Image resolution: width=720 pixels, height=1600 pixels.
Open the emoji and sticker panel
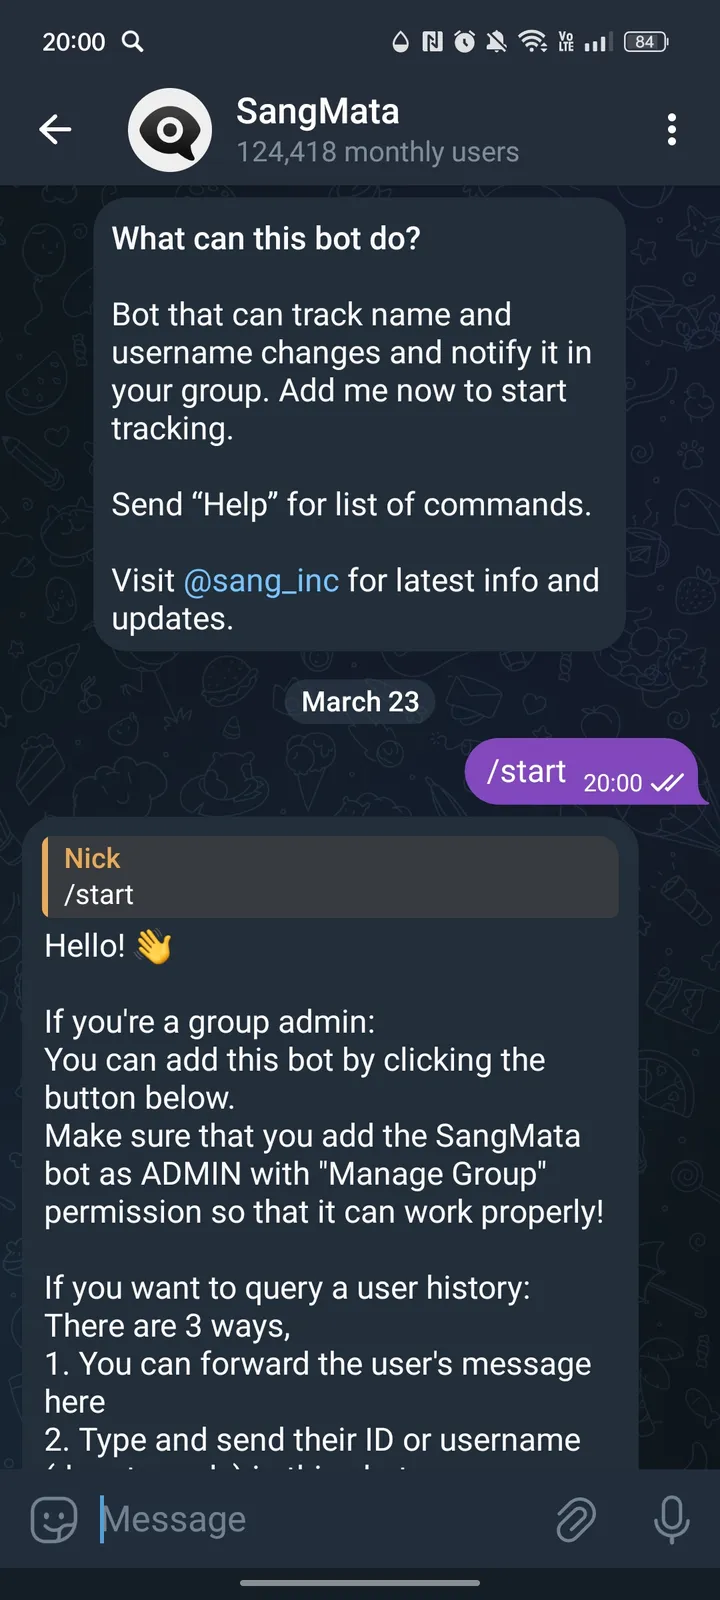(52, 1519)
